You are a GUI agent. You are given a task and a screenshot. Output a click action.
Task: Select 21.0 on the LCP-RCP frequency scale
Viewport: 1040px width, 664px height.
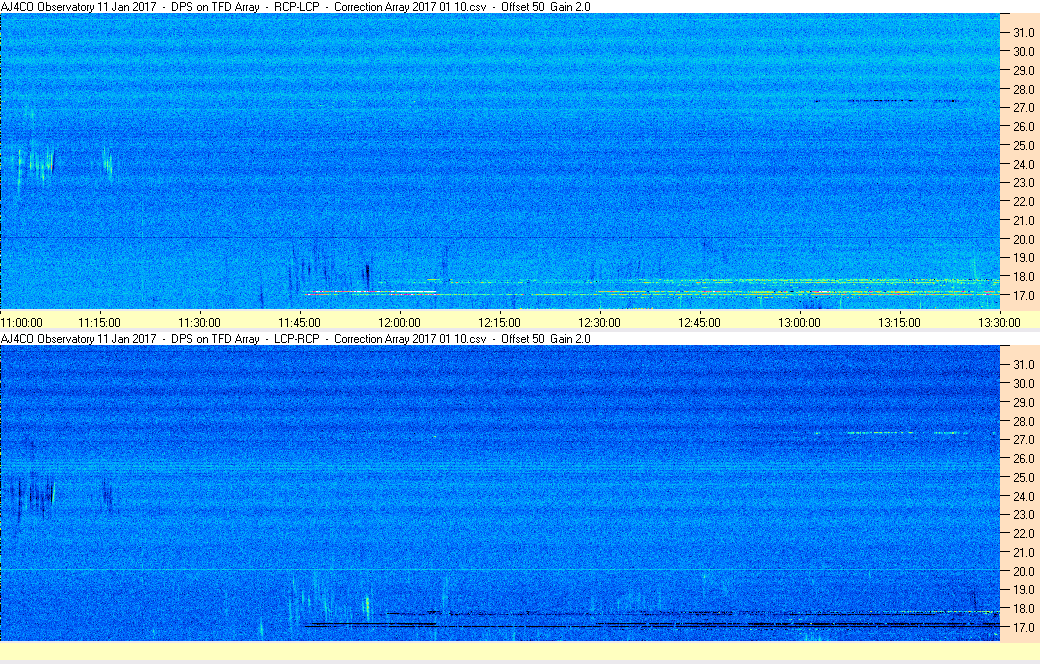1023,552
